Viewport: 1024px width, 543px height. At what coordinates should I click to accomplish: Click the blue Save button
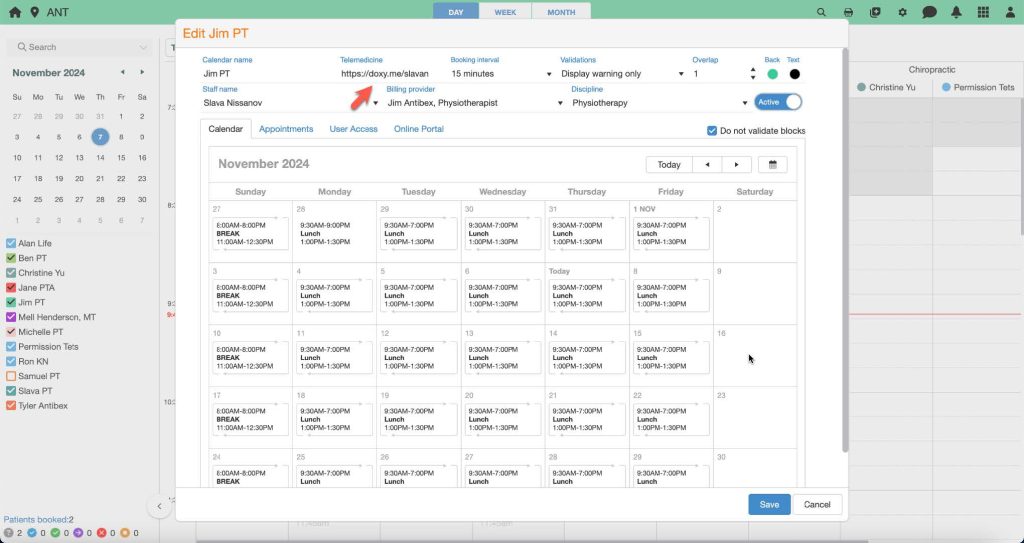[768, 504]
